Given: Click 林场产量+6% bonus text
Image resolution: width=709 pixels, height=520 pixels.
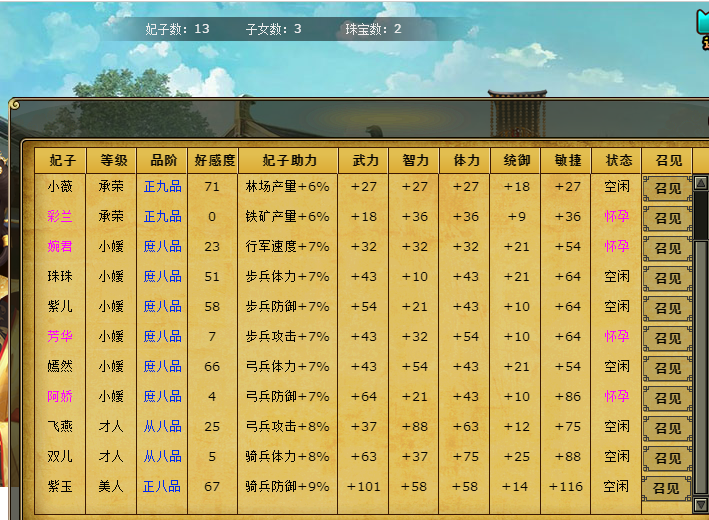Looking at the screenshot, I should (x=288, y=186).
